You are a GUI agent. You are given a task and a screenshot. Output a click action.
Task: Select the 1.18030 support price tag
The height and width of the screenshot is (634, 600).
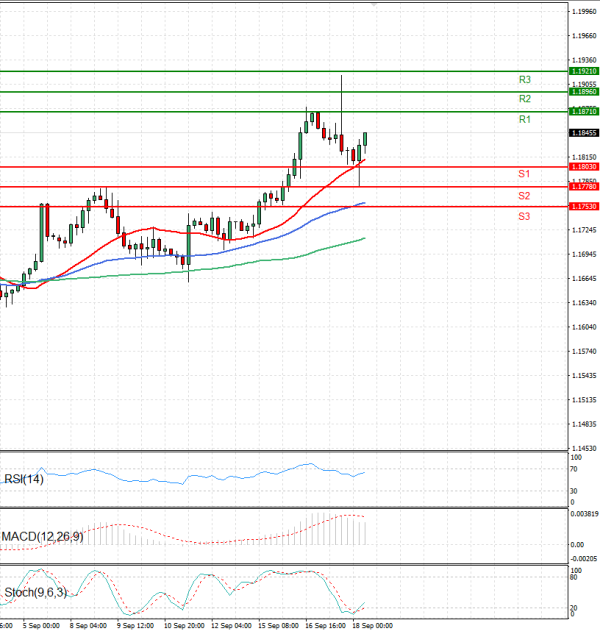[583, 167]
